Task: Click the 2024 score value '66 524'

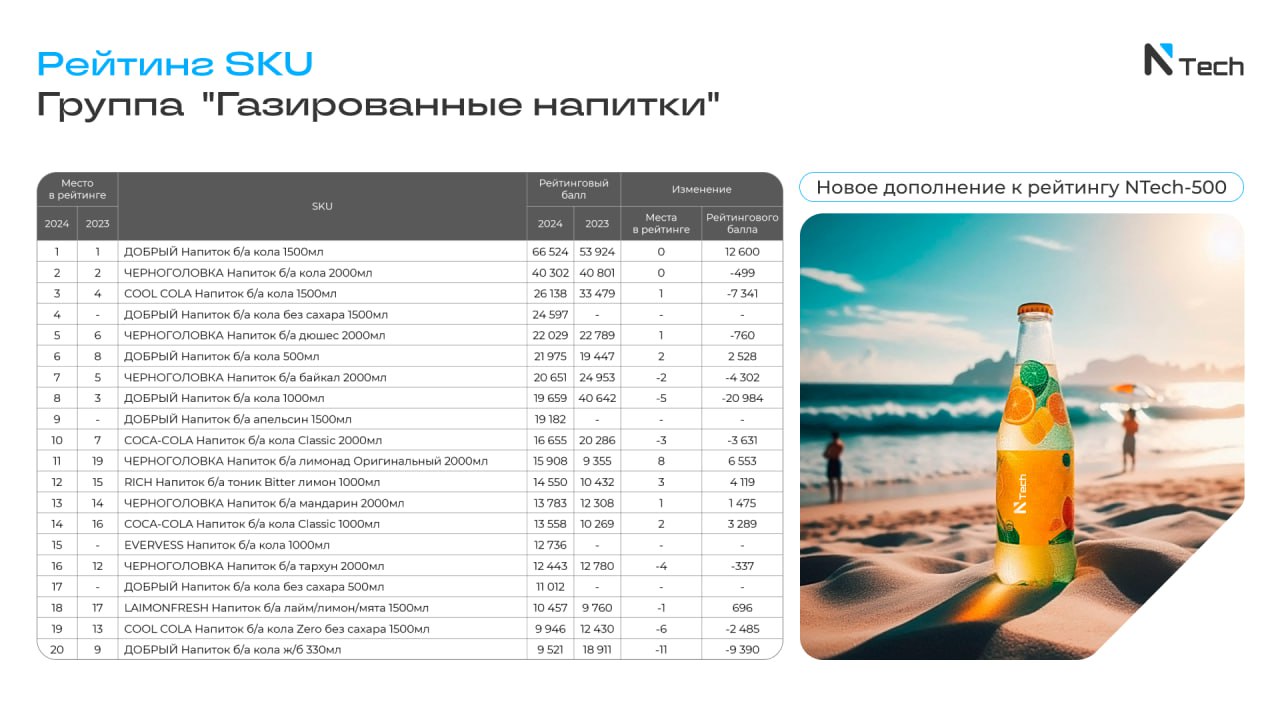Action: click(550, 252)
